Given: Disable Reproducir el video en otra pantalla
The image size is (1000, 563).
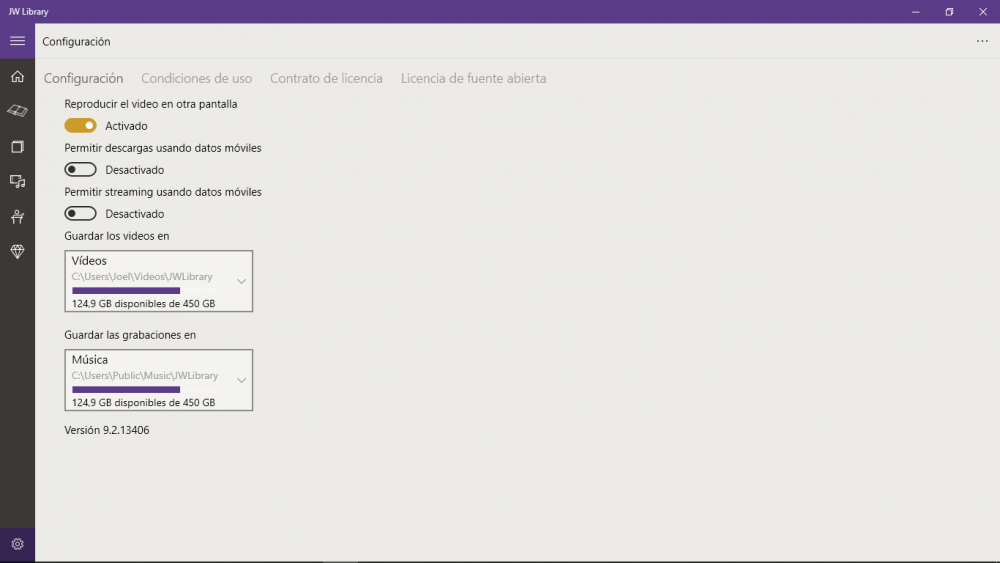Looking at the screenshot, I should (80, 126).
